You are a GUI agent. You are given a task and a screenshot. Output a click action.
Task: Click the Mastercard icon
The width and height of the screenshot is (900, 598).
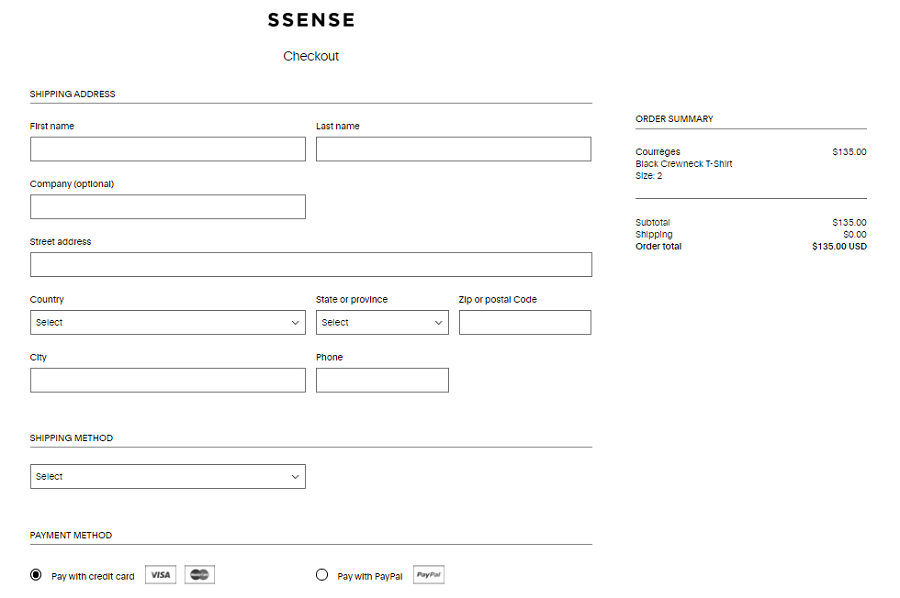click(x=200, y=575)
